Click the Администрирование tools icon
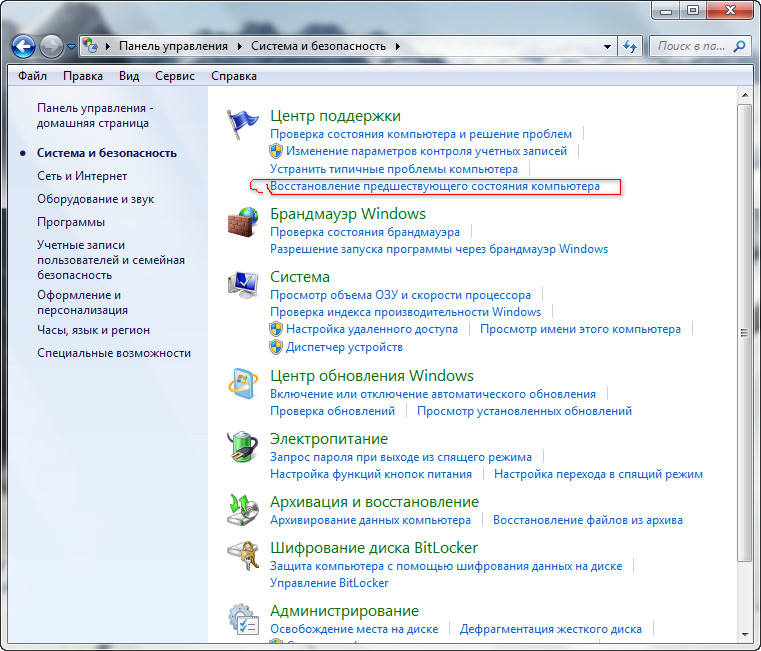 coord(243,620)
